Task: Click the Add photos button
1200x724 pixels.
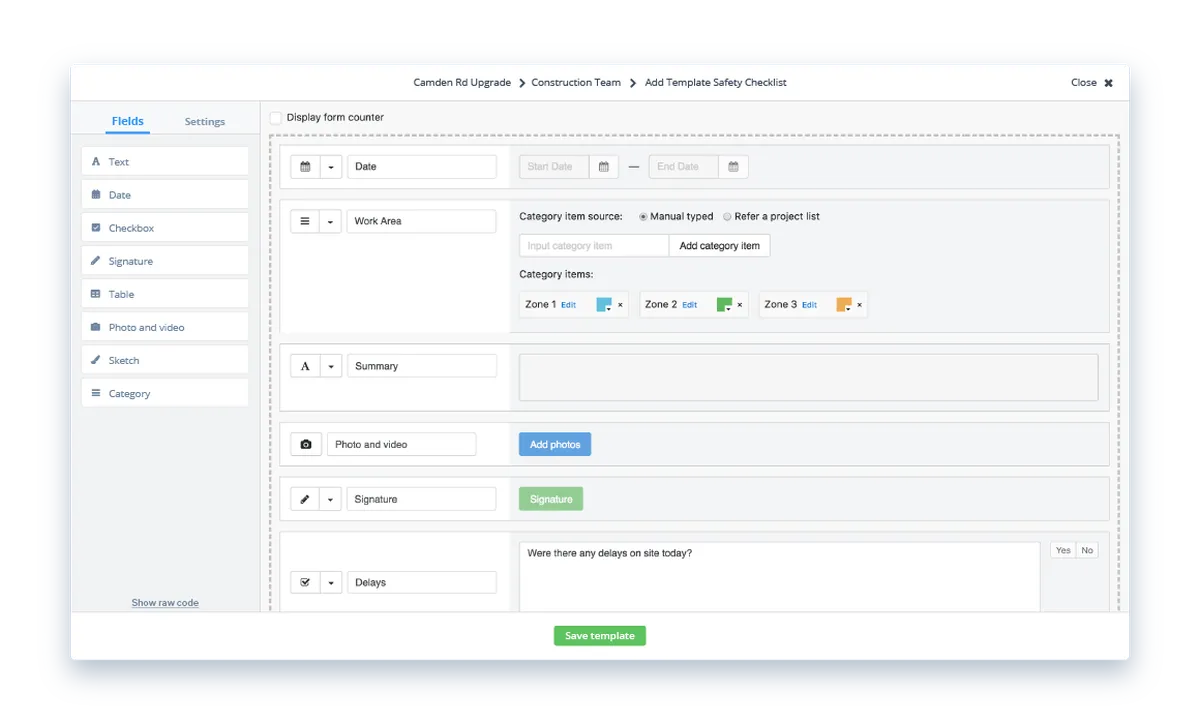Action: pyautogui.click(x=555, y=444)
